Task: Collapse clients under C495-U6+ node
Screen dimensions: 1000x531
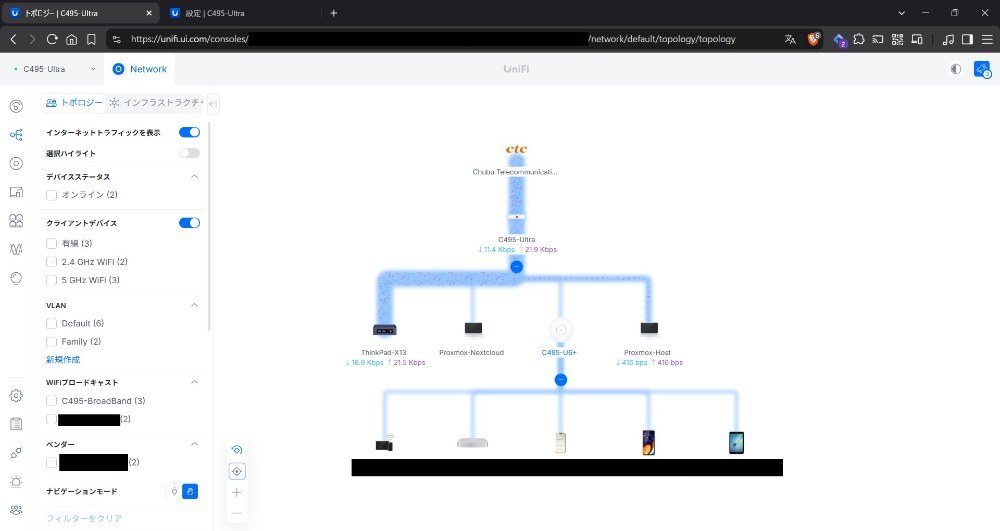Action: [x=561, y=380]
